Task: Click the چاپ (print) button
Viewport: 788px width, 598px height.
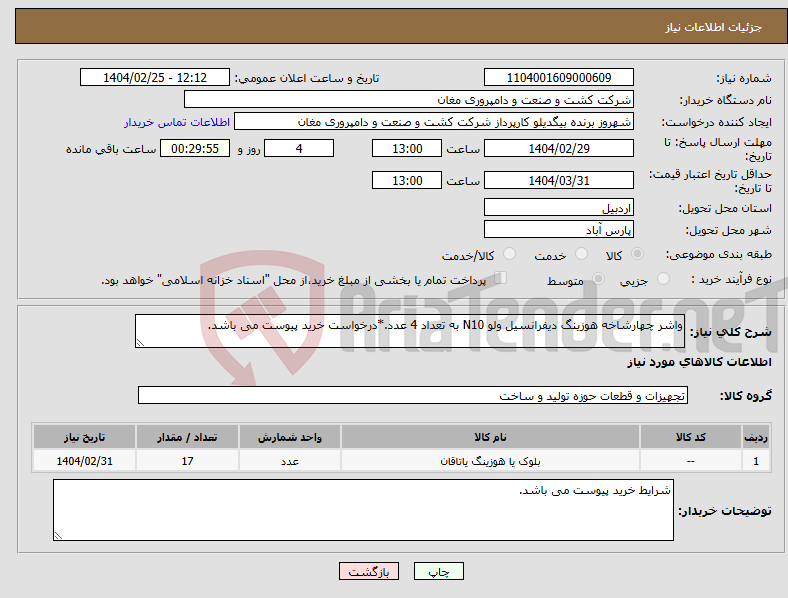Action: click(x=438, y=571)
